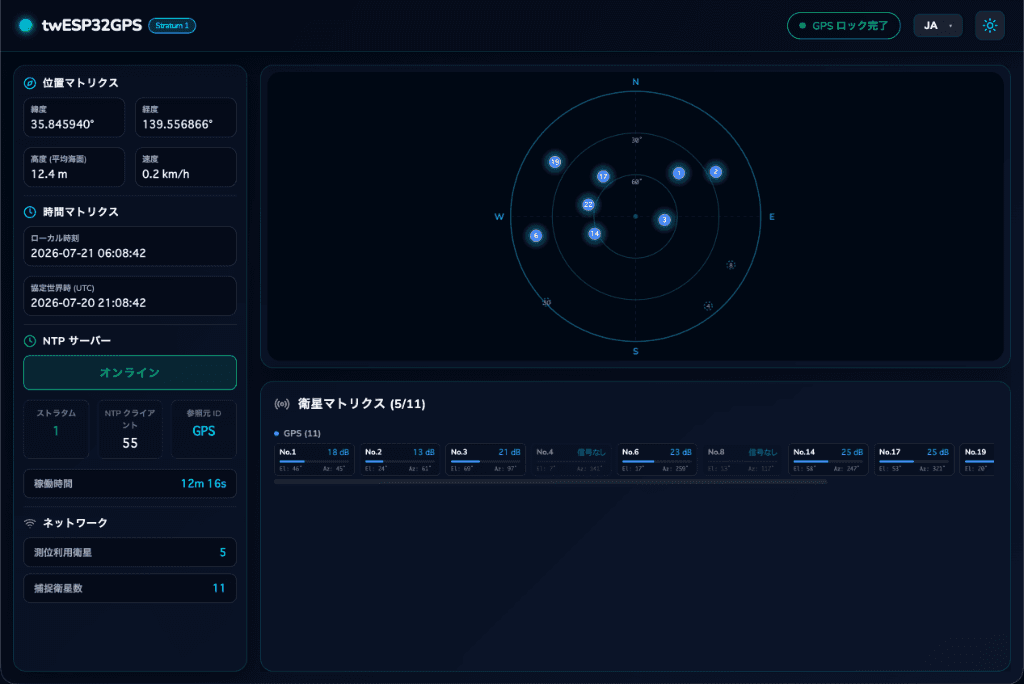Open the No.17 satellite card 25 dB
The height and width of the screenshot is (684, 1024).
914,460
